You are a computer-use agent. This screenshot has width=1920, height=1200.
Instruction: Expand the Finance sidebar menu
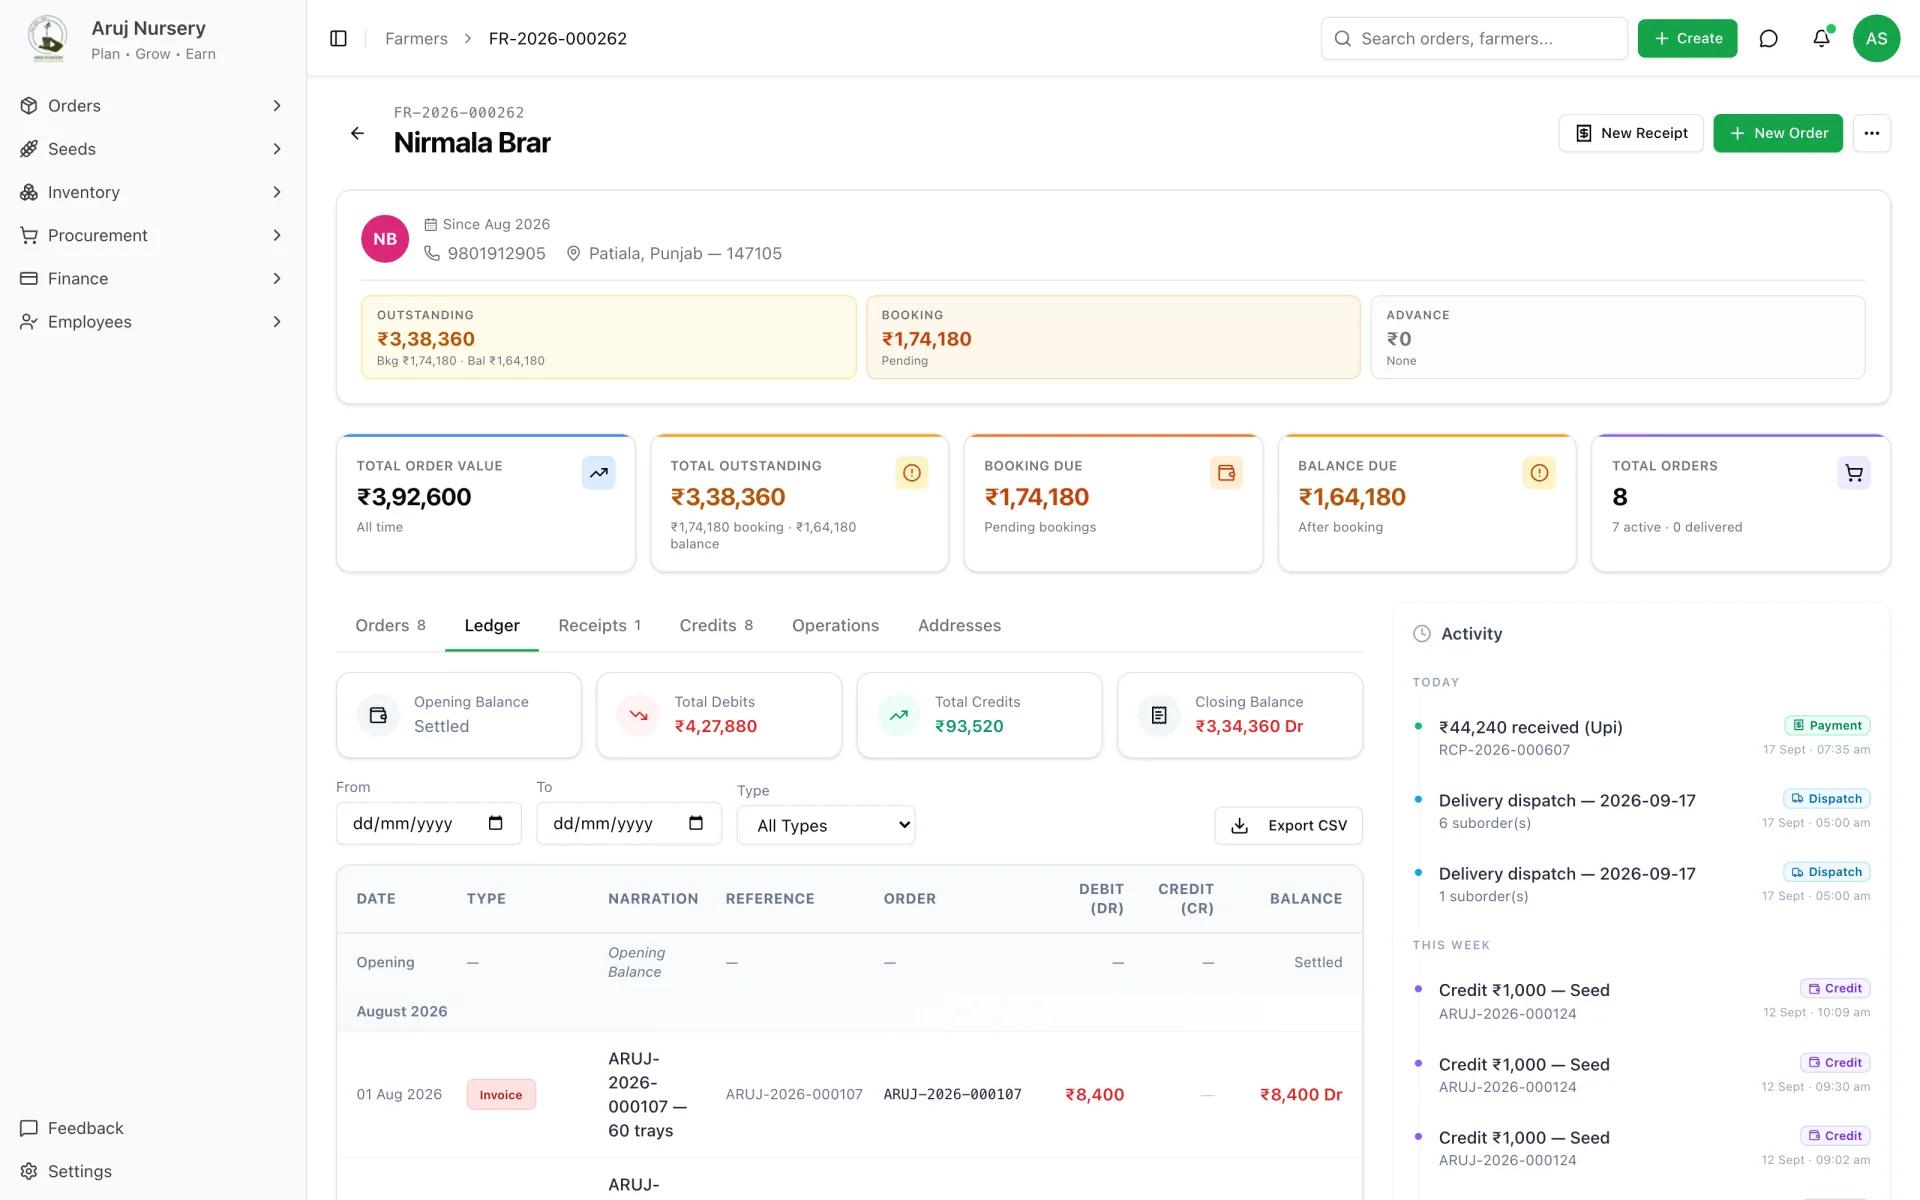point(152,278)
